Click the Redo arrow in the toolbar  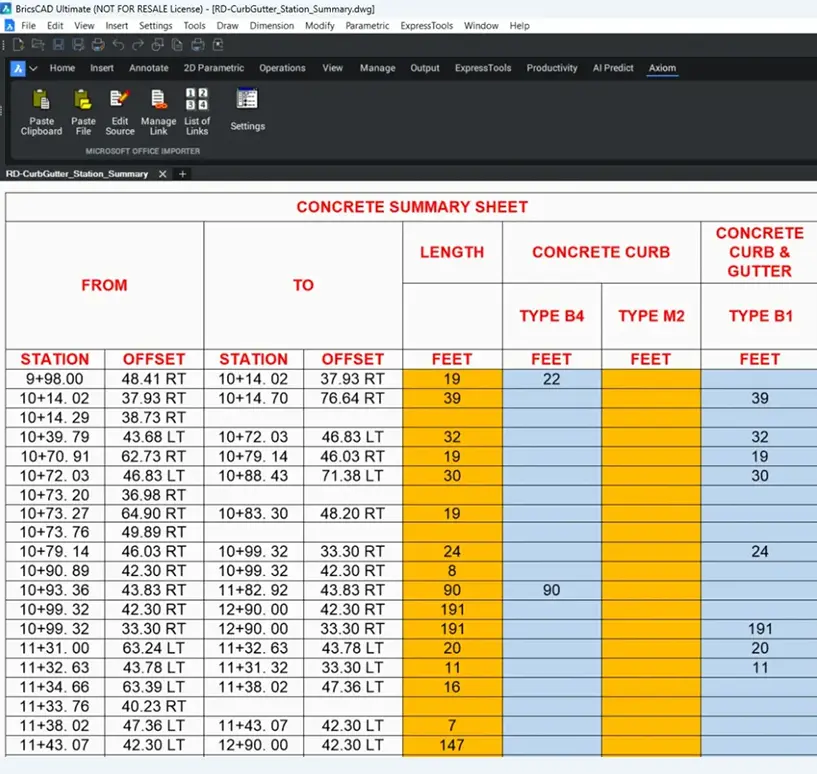139,45
